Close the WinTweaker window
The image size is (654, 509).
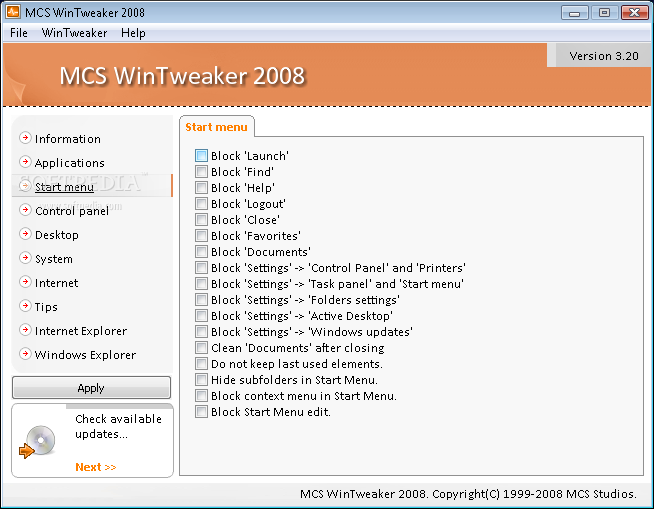click(x=634, y=13)
